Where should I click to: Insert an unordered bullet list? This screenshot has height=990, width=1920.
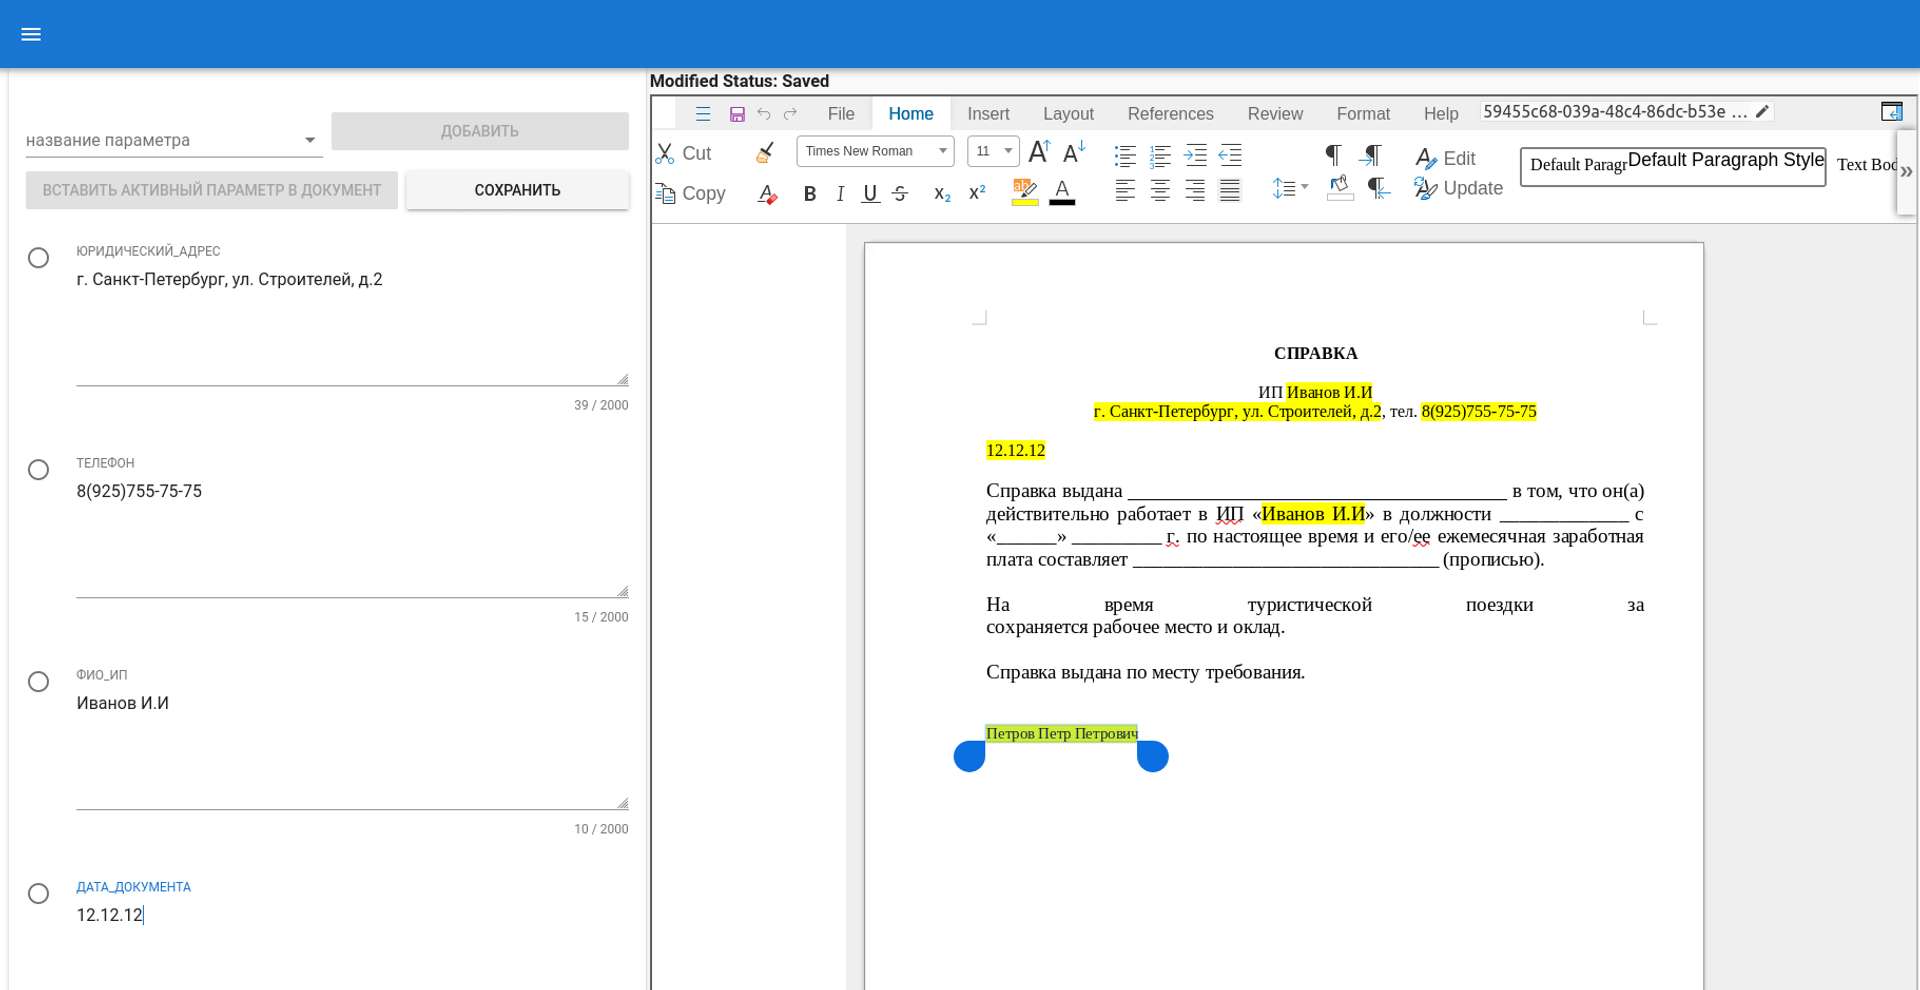click(1125, 155)
